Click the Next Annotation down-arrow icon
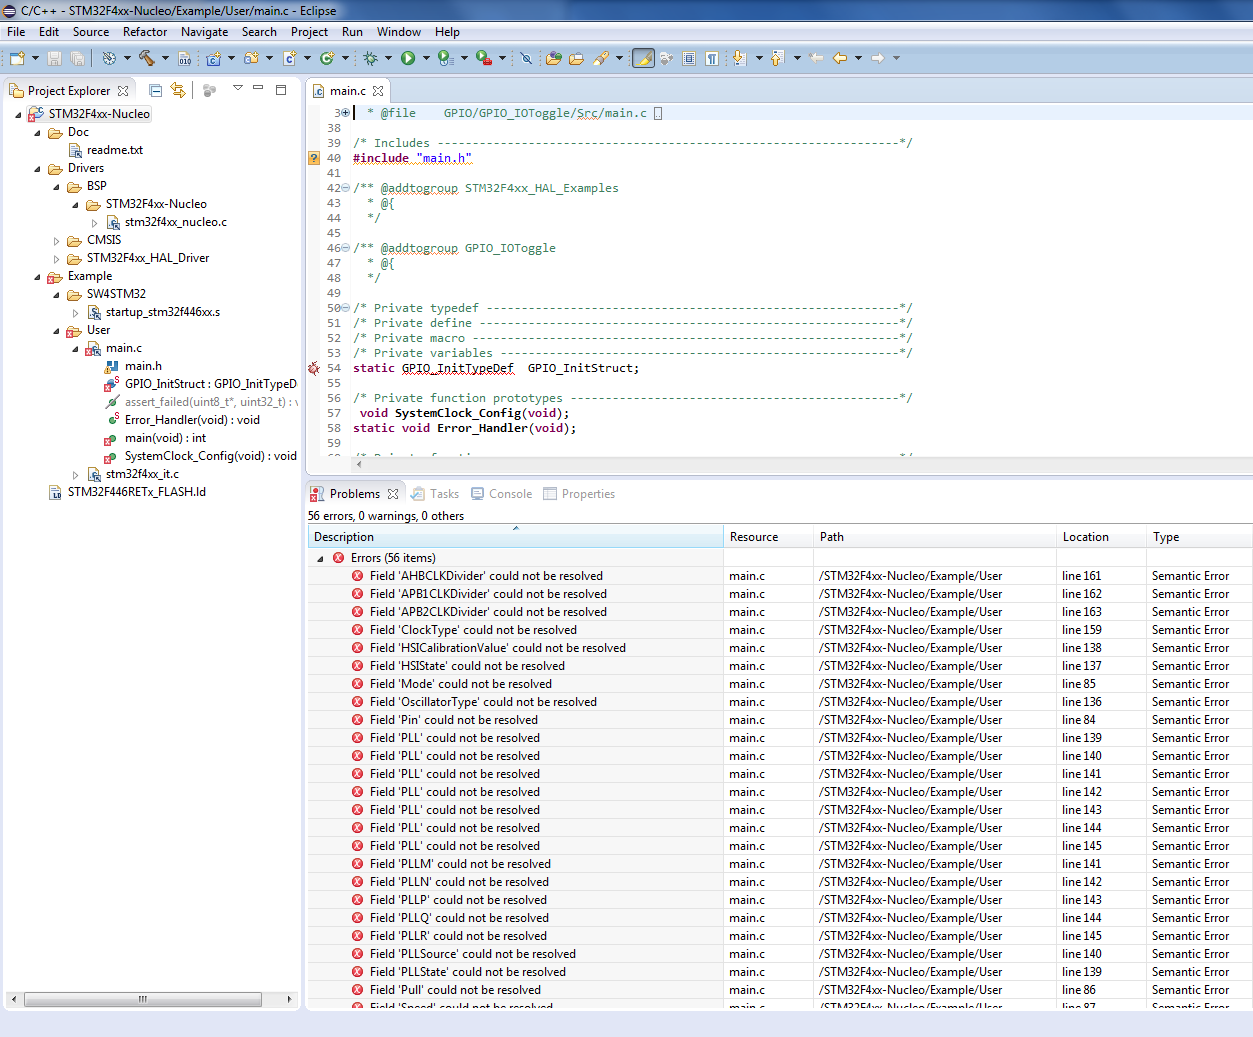This screenshot has width=1253, height=1037. 739,58
